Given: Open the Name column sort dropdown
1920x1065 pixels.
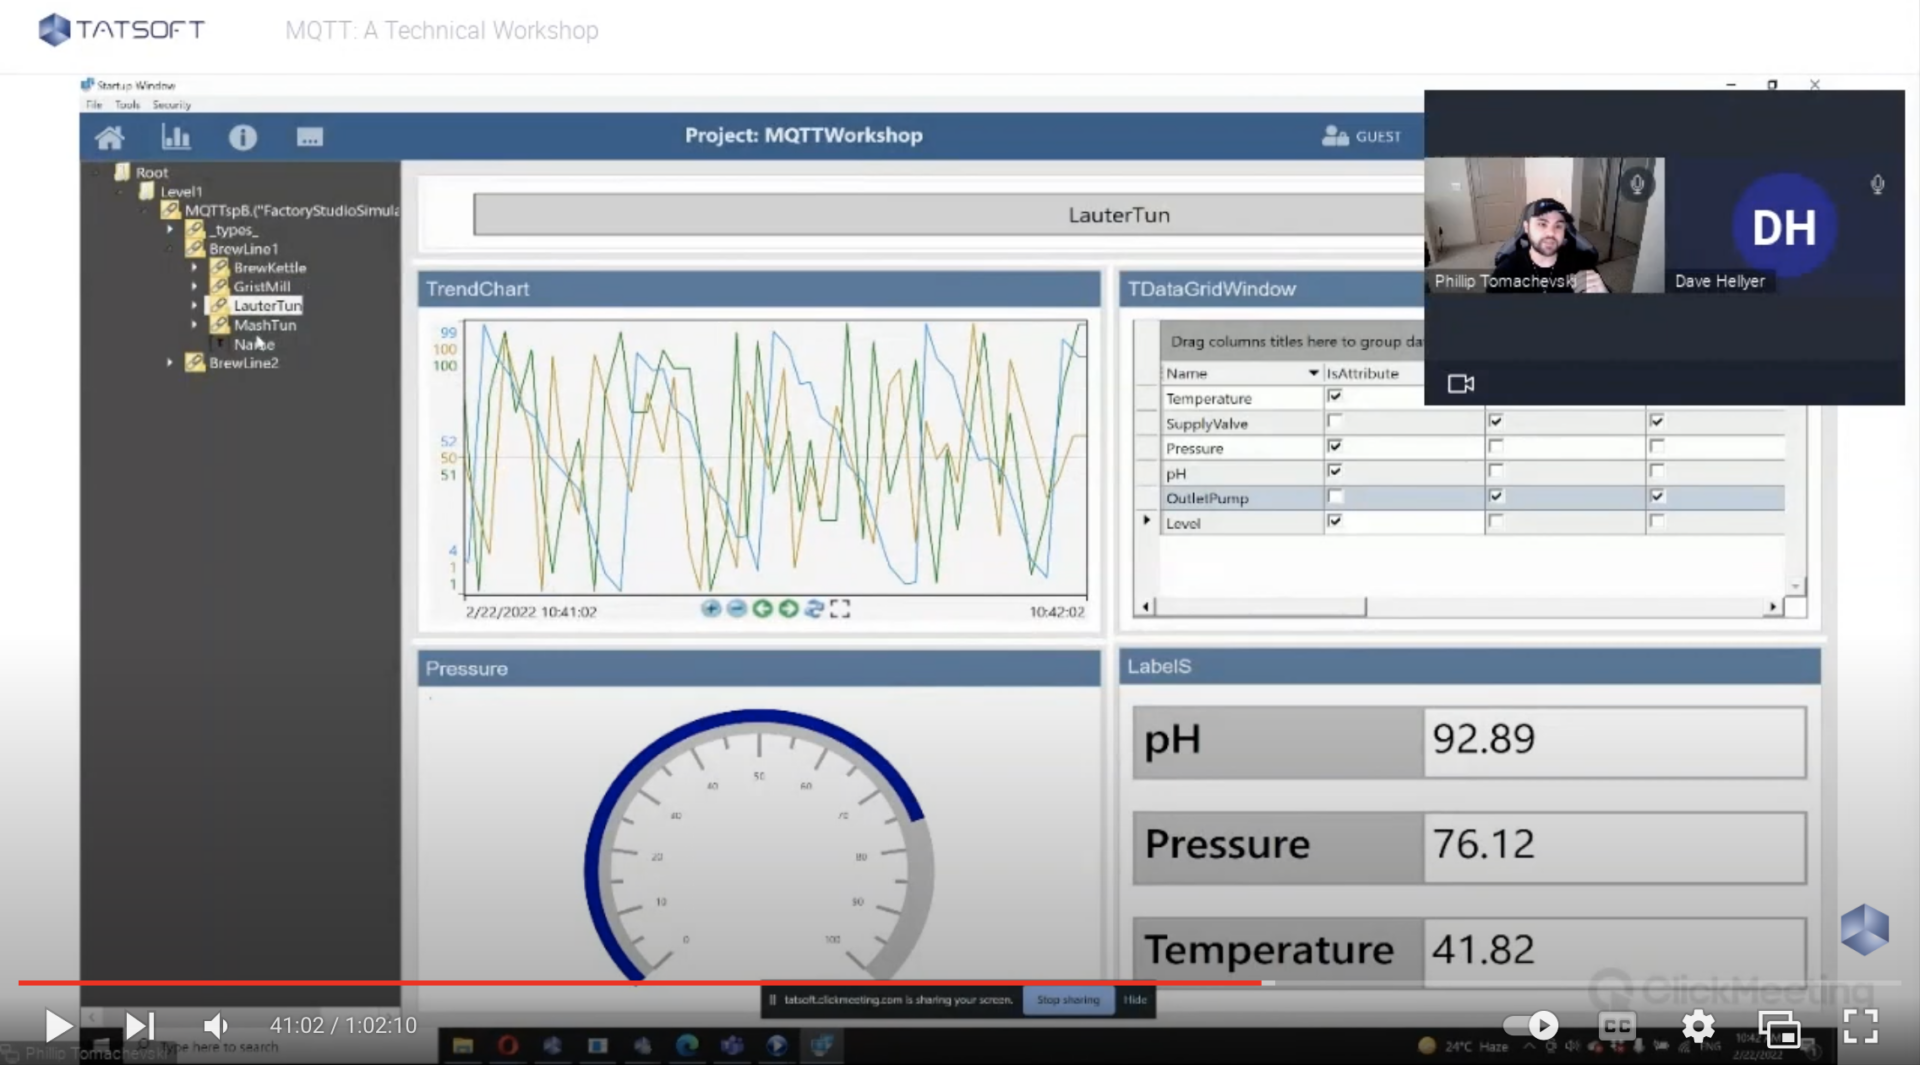Looking at the screenshot, I should coord(1313,373).
